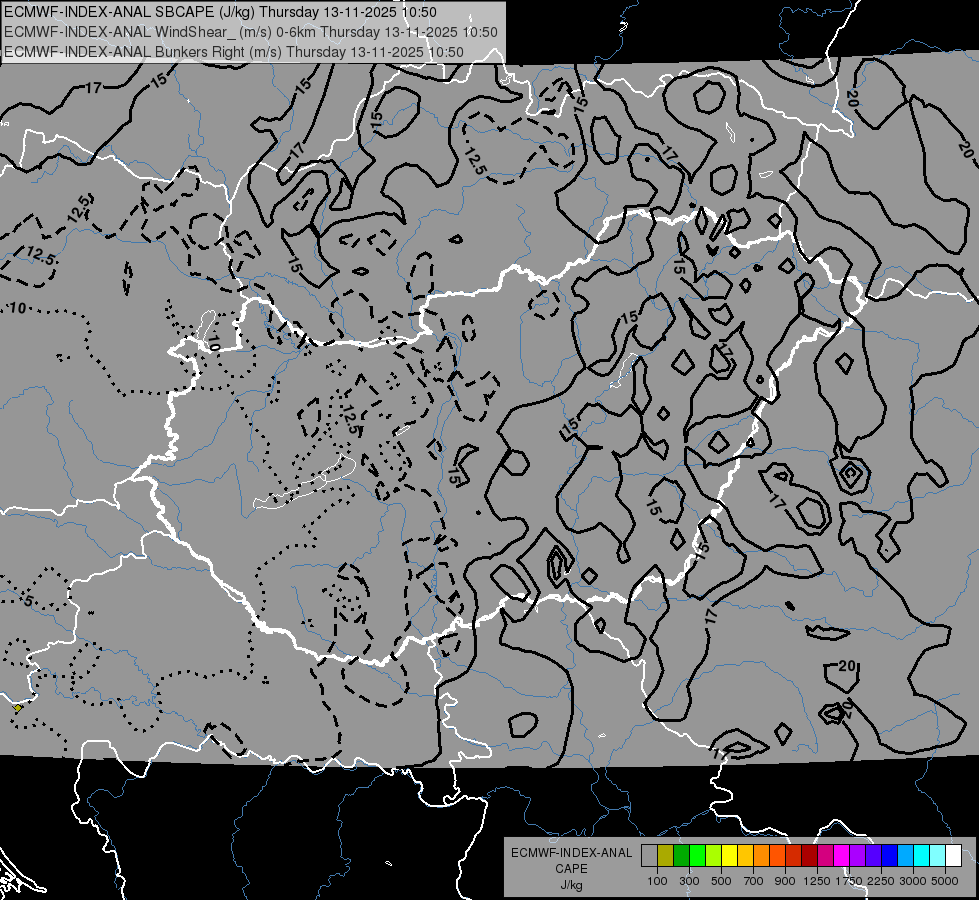
Task: Click the dotted contour label 5
Action: [x=27, y=601]
